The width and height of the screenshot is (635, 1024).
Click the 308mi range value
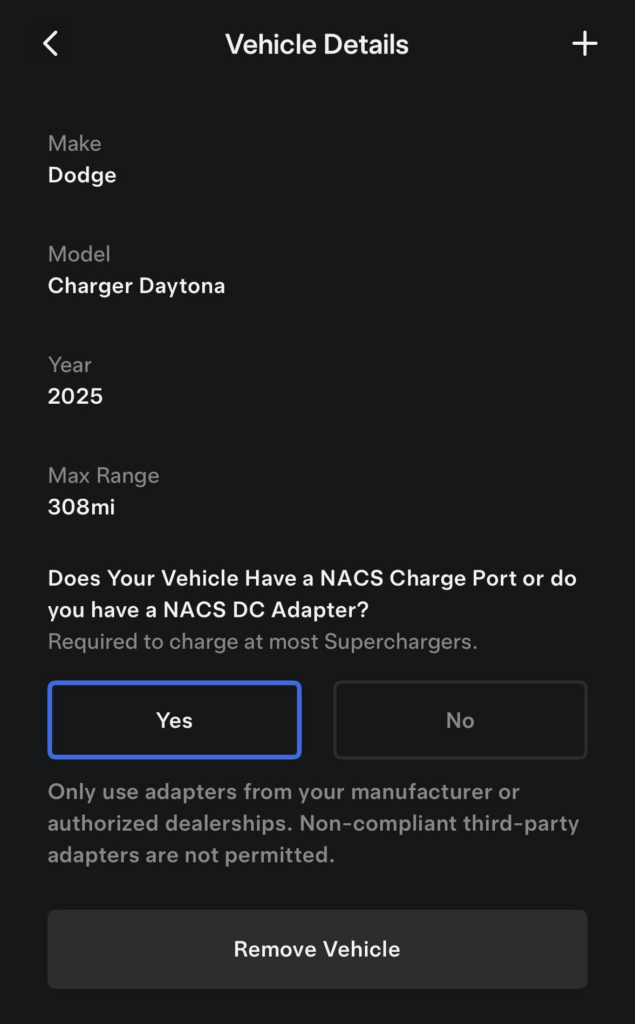81,507
